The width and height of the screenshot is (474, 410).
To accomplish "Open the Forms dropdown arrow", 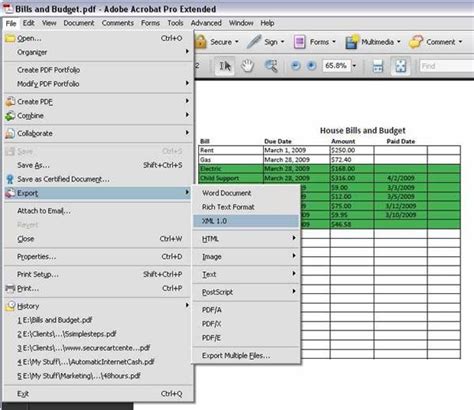I will tap(334, 42).
